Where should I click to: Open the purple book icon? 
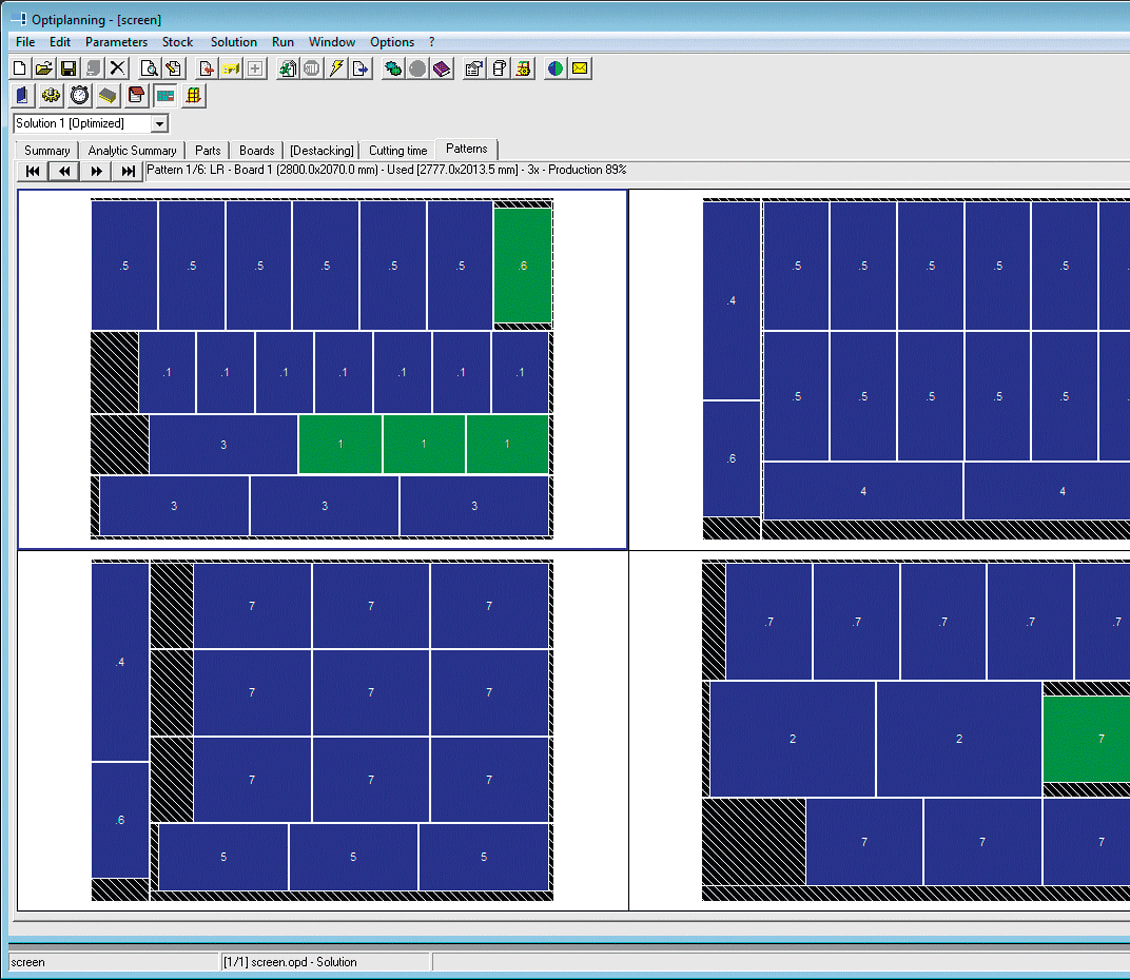(x=442, y=68)
